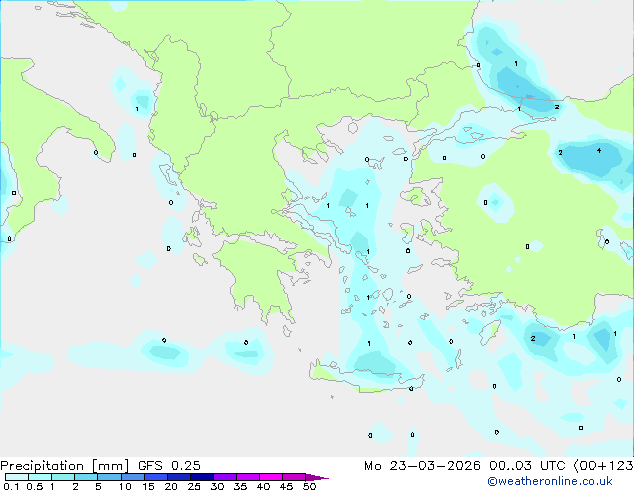Click the purple arrow tip above 50 mm

(x=317, y=477)
